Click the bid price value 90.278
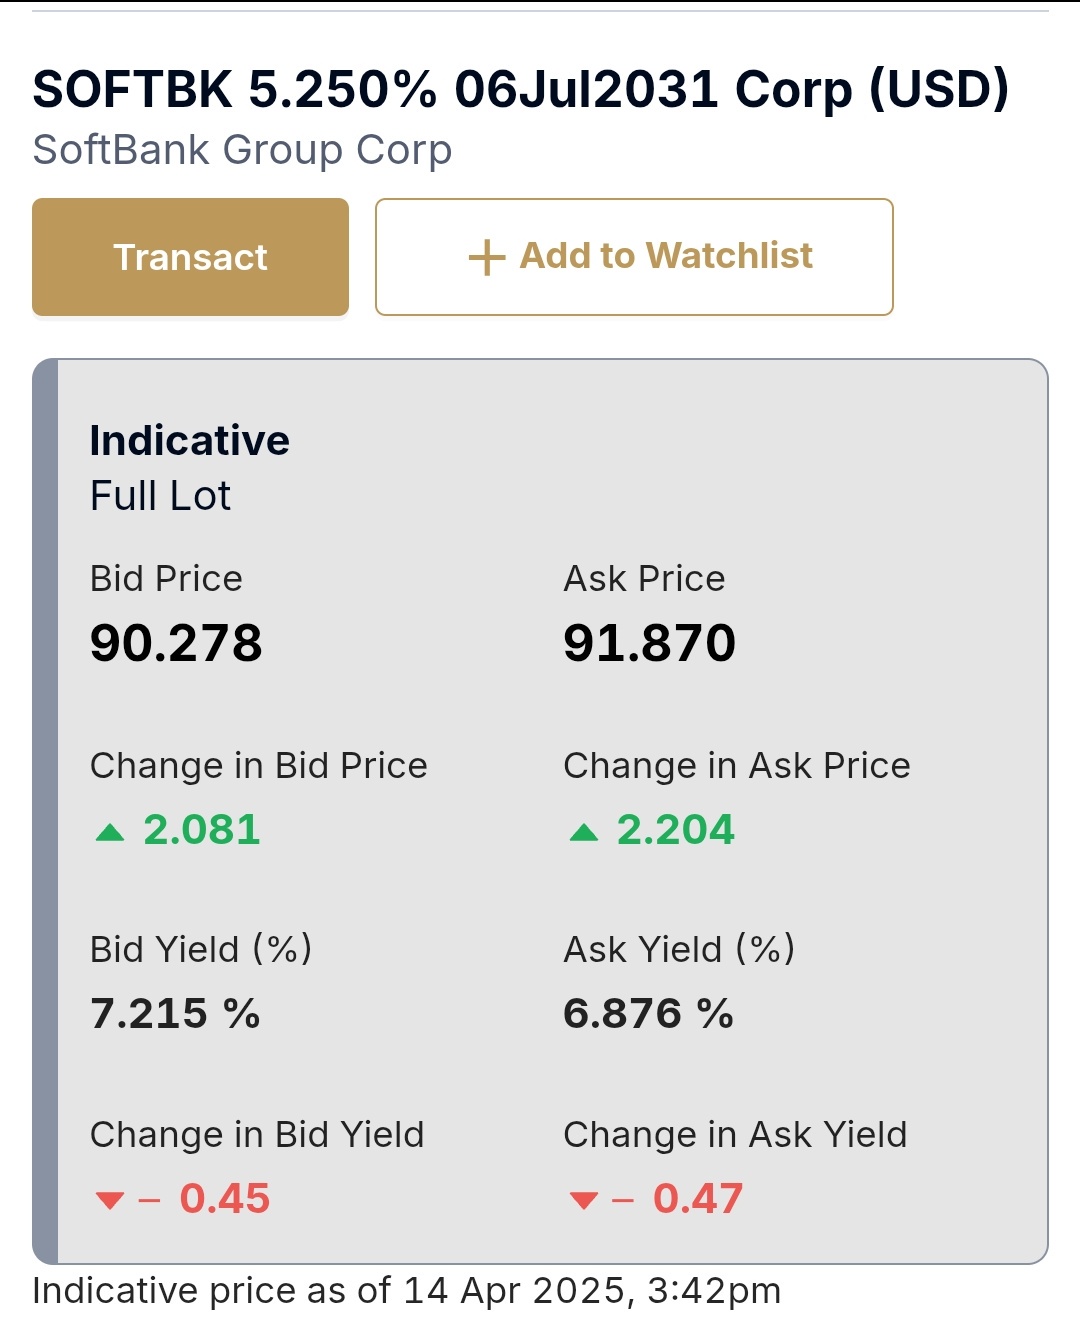 click(176, 643)
